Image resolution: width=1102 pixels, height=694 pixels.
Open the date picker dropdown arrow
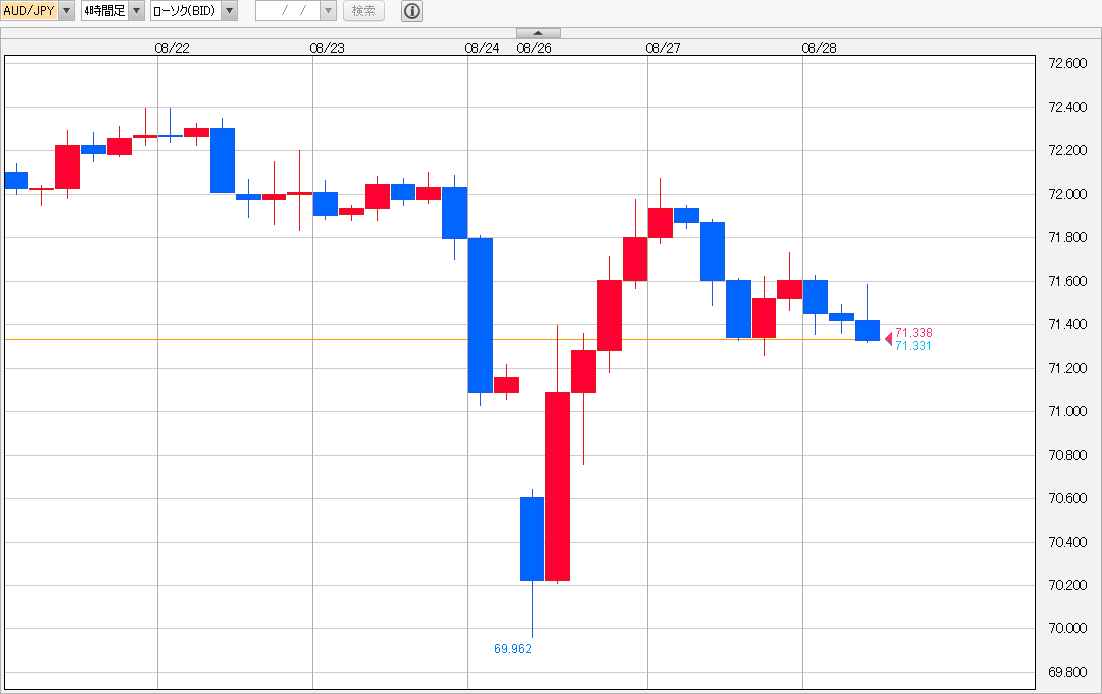pos(328,11)
